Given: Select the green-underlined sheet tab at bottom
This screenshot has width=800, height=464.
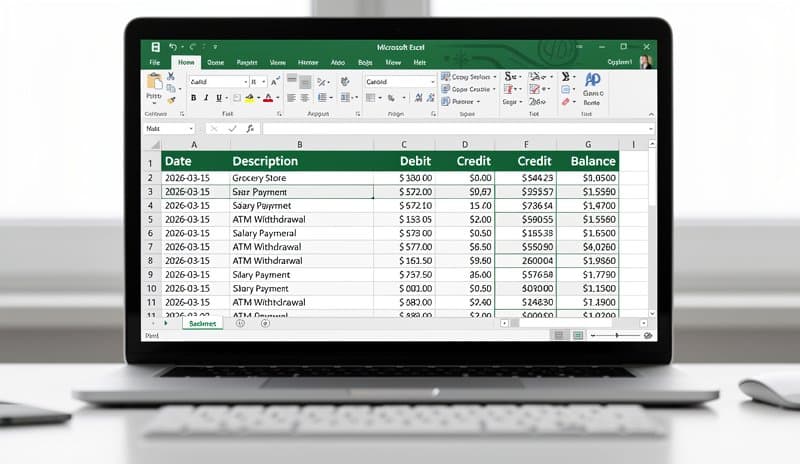Looking at the screenshot, I should [203, 324].
